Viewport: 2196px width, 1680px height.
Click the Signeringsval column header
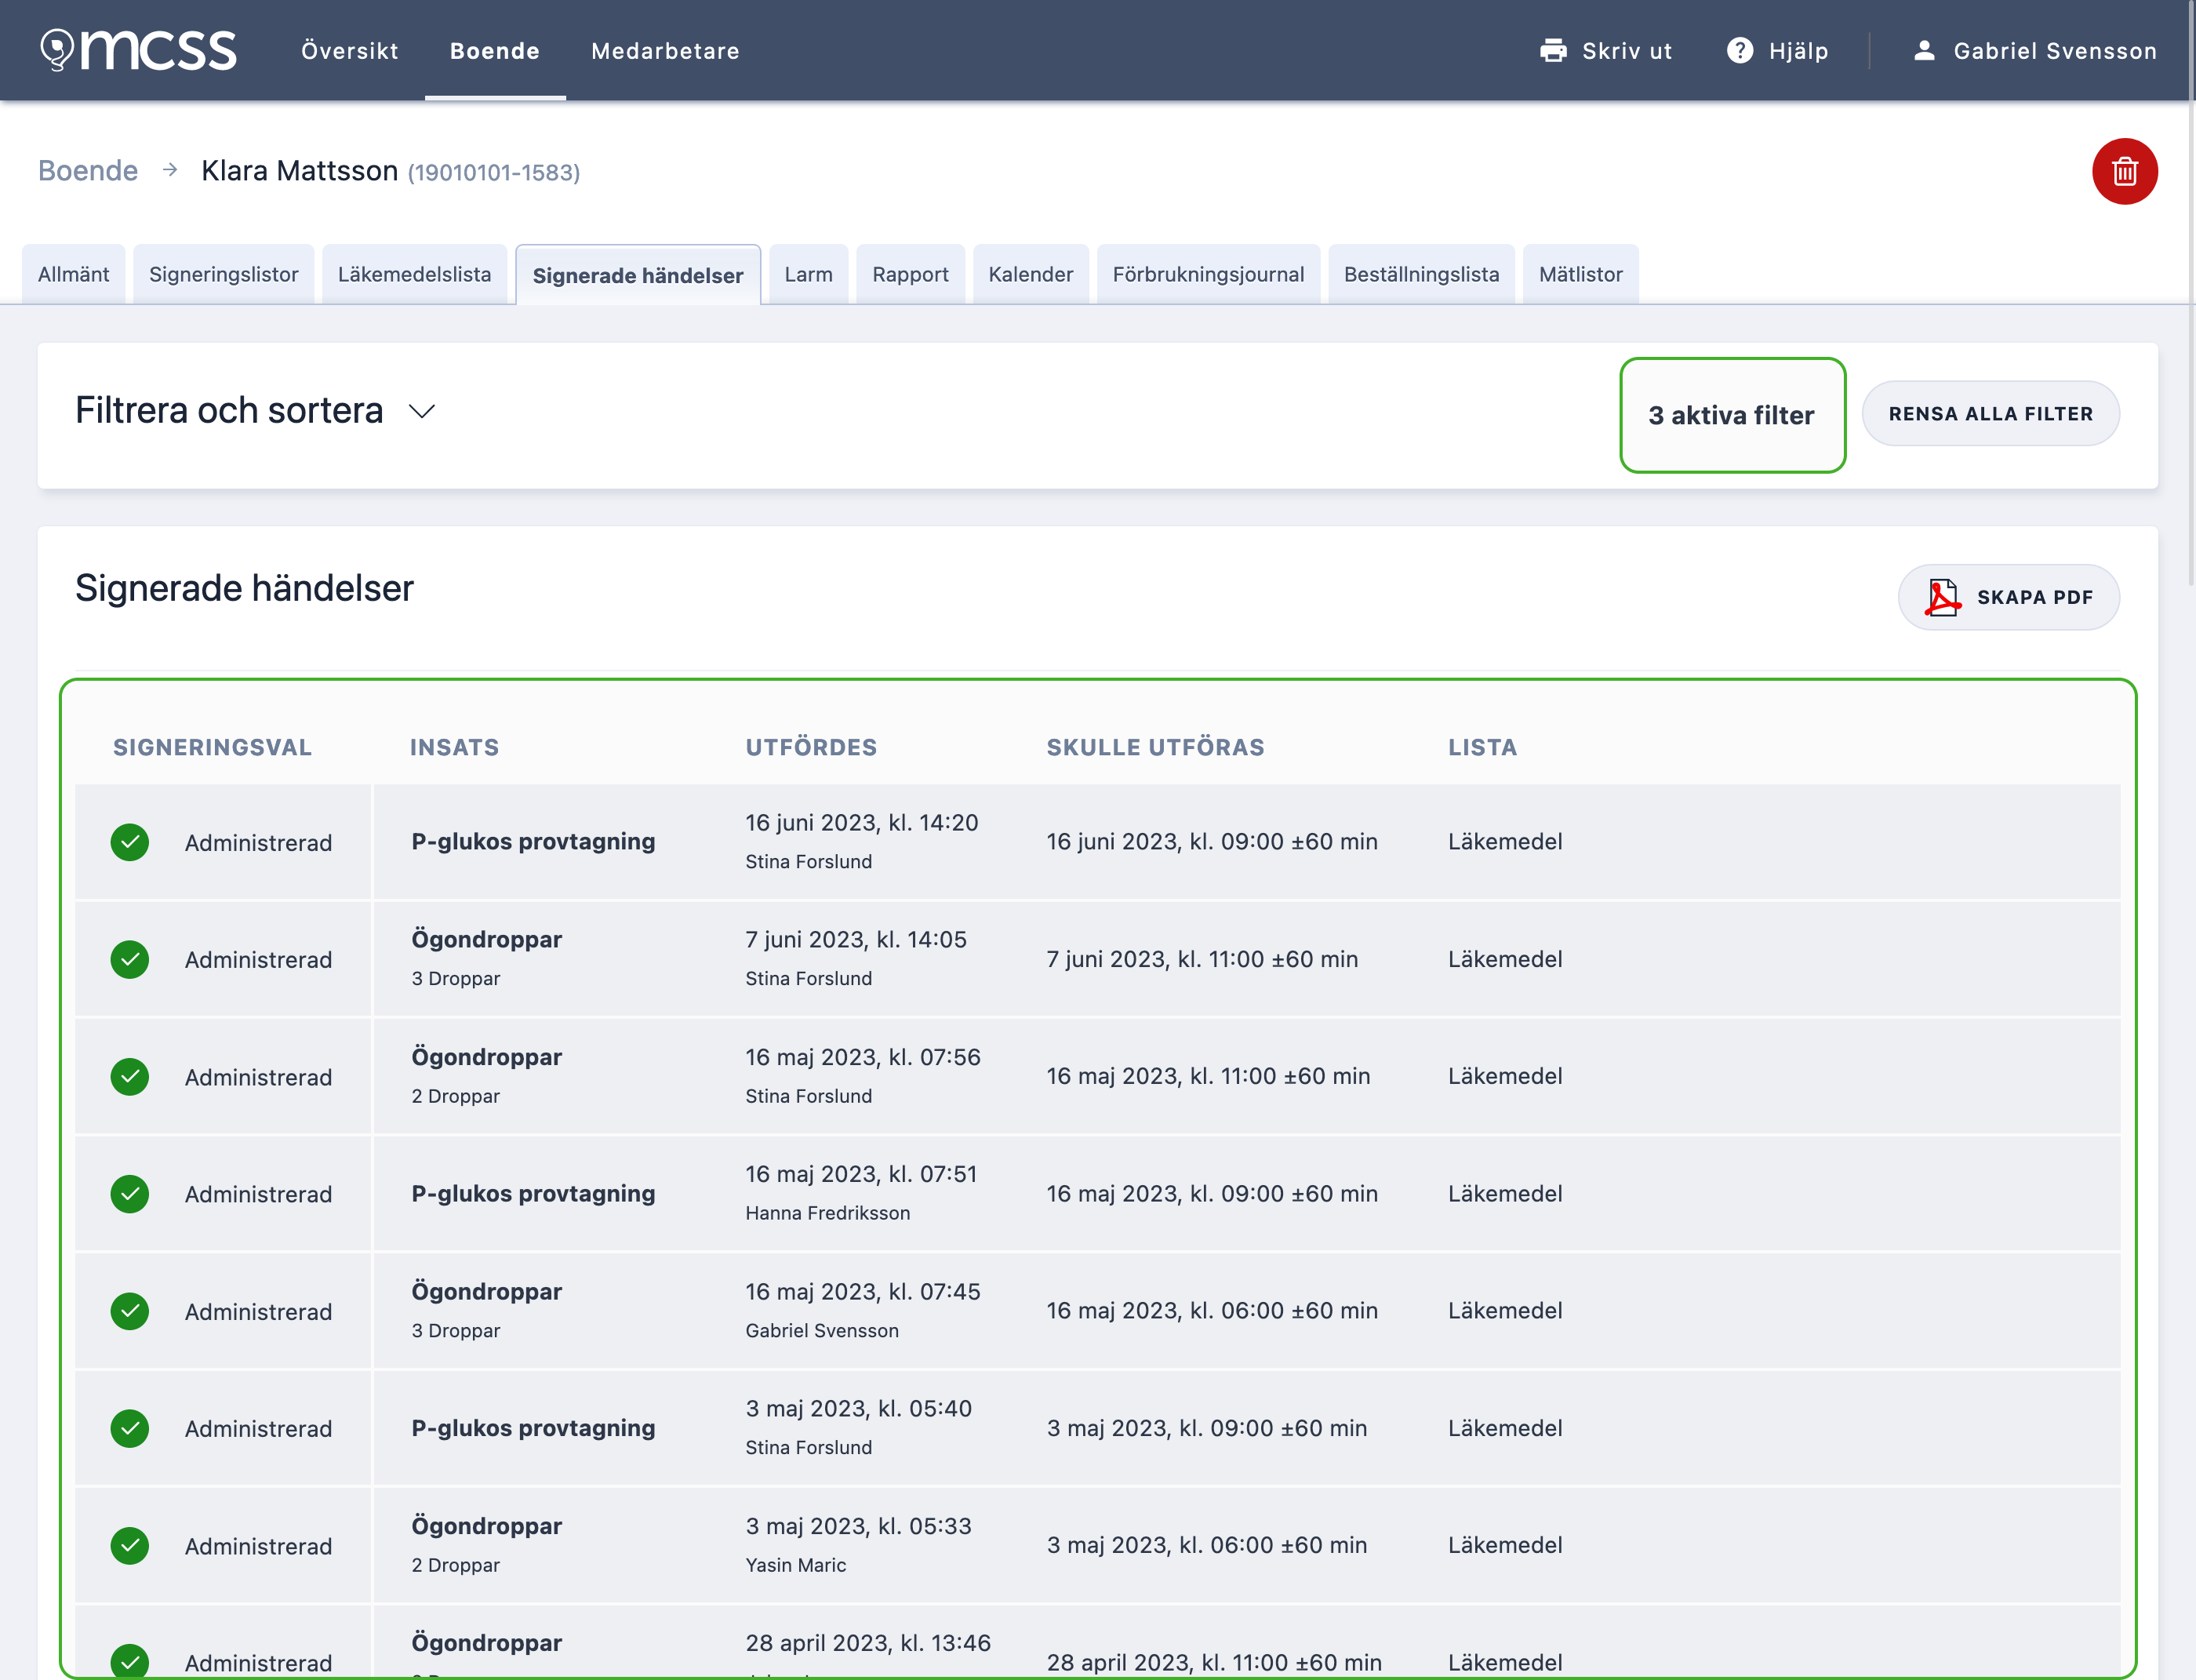pyautogui.click(x=212, y=747)
